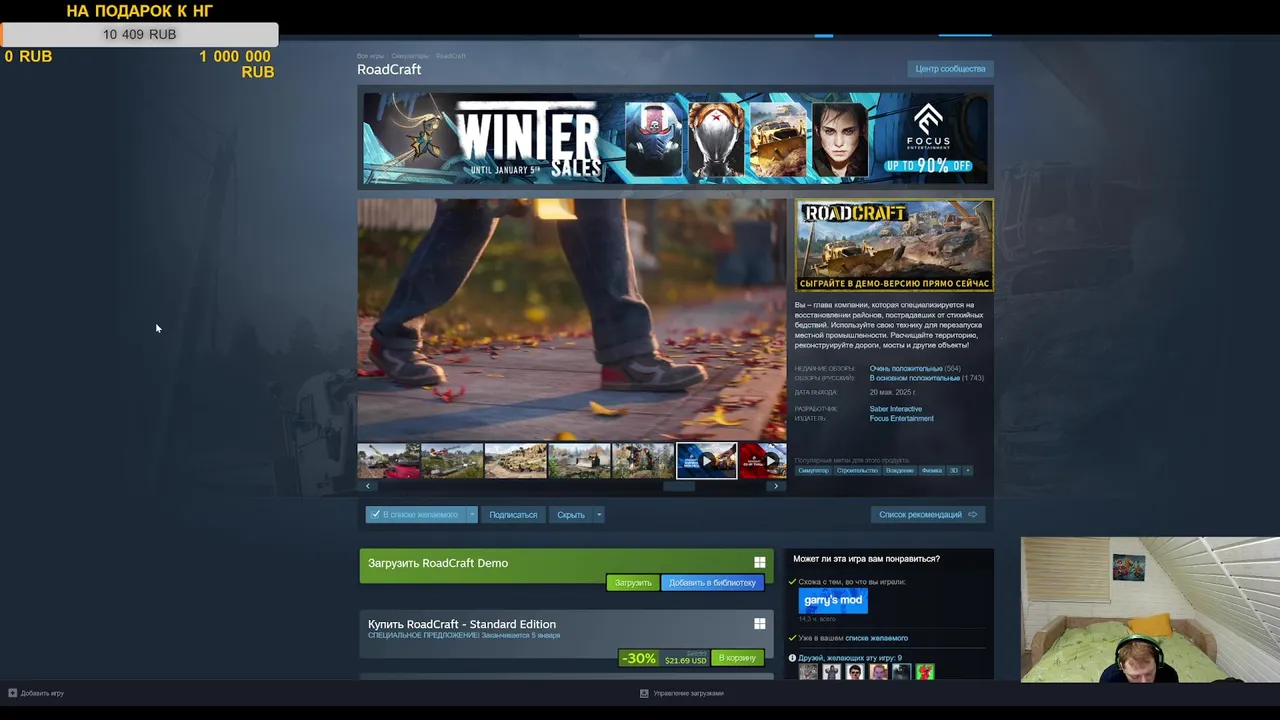Open the Saber Interactive developer link
Screen dimensions: 1280x720
896,409
